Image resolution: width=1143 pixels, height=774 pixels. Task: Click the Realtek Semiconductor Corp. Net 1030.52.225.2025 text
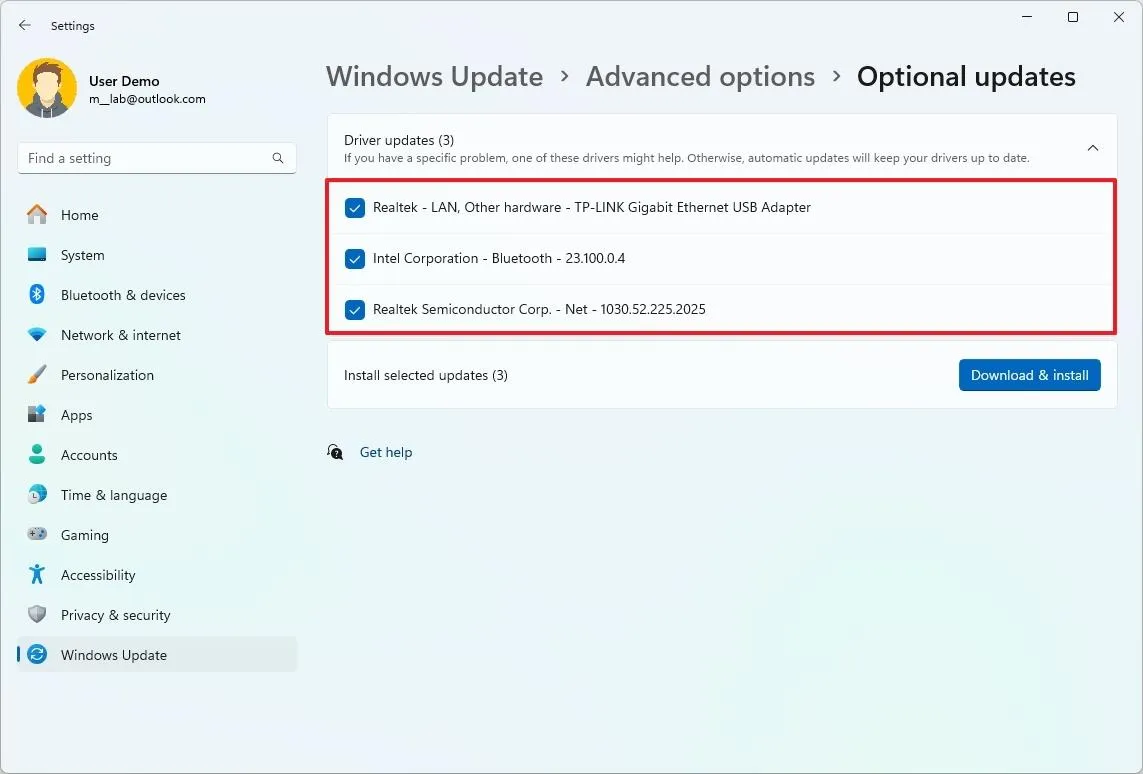[539, 309]
